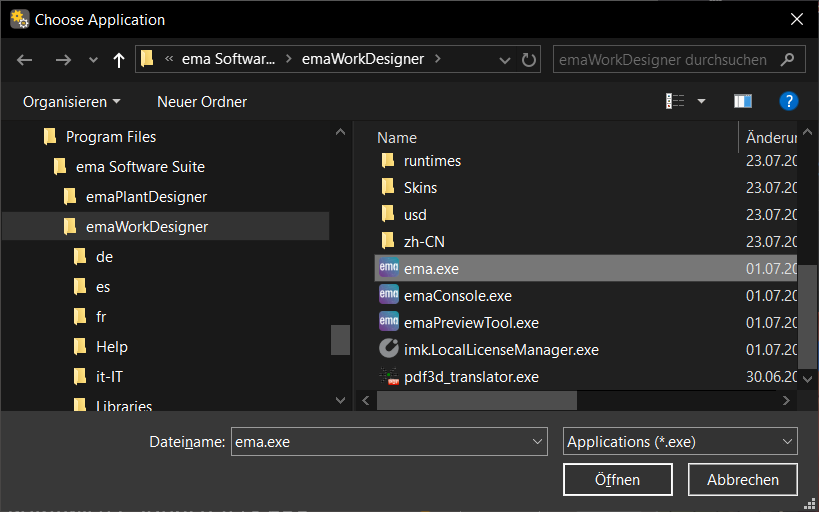Close the Choose Application dialog
Image resolution: width=819 pixels, height=512 pixels.
tap(797, 19)
